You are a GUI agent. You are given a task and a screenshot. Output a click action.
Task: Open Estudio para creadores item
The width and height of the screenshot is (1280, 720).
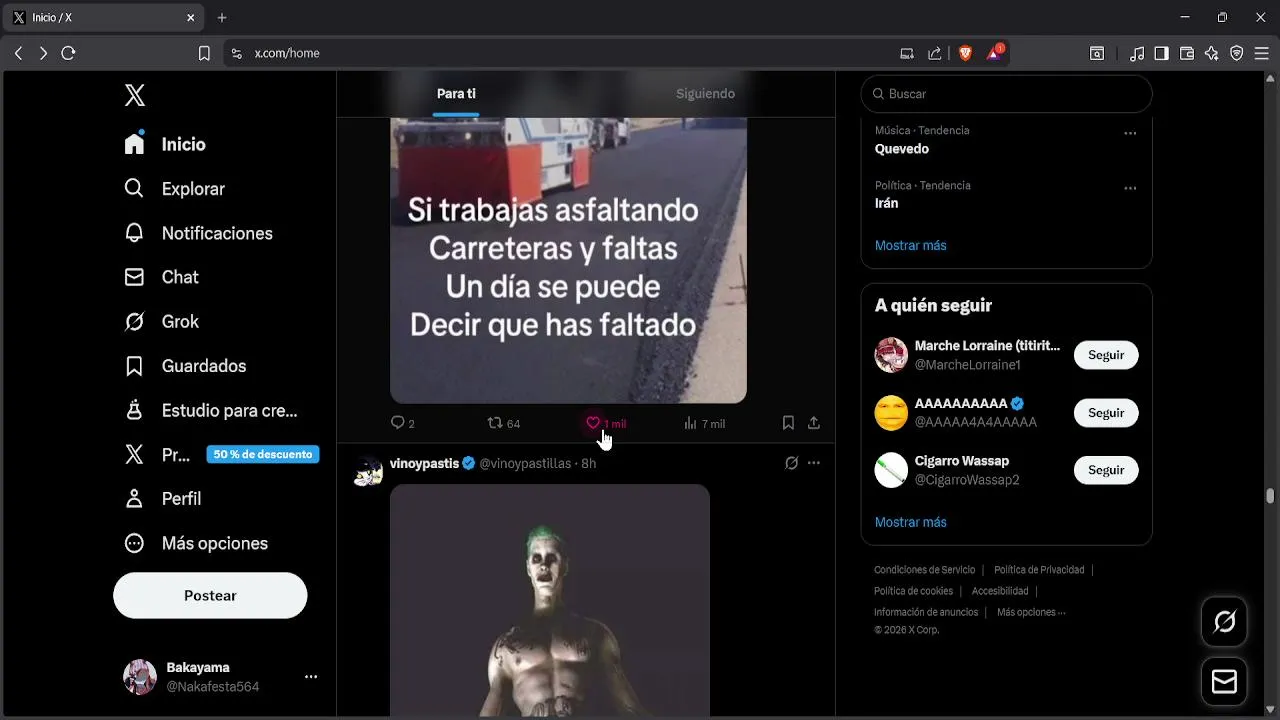tap(210, 410)
